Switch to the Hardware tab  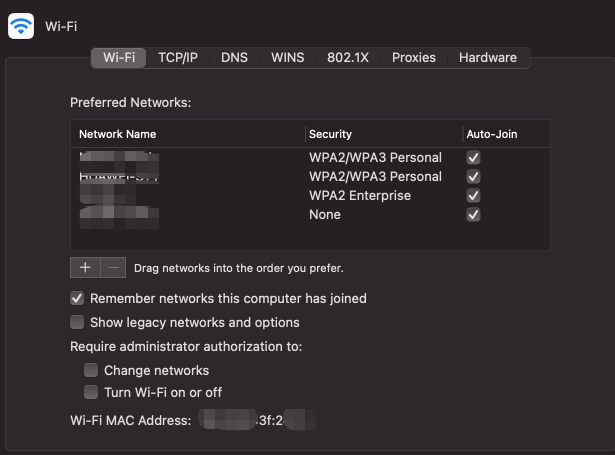tap(488, 58)
